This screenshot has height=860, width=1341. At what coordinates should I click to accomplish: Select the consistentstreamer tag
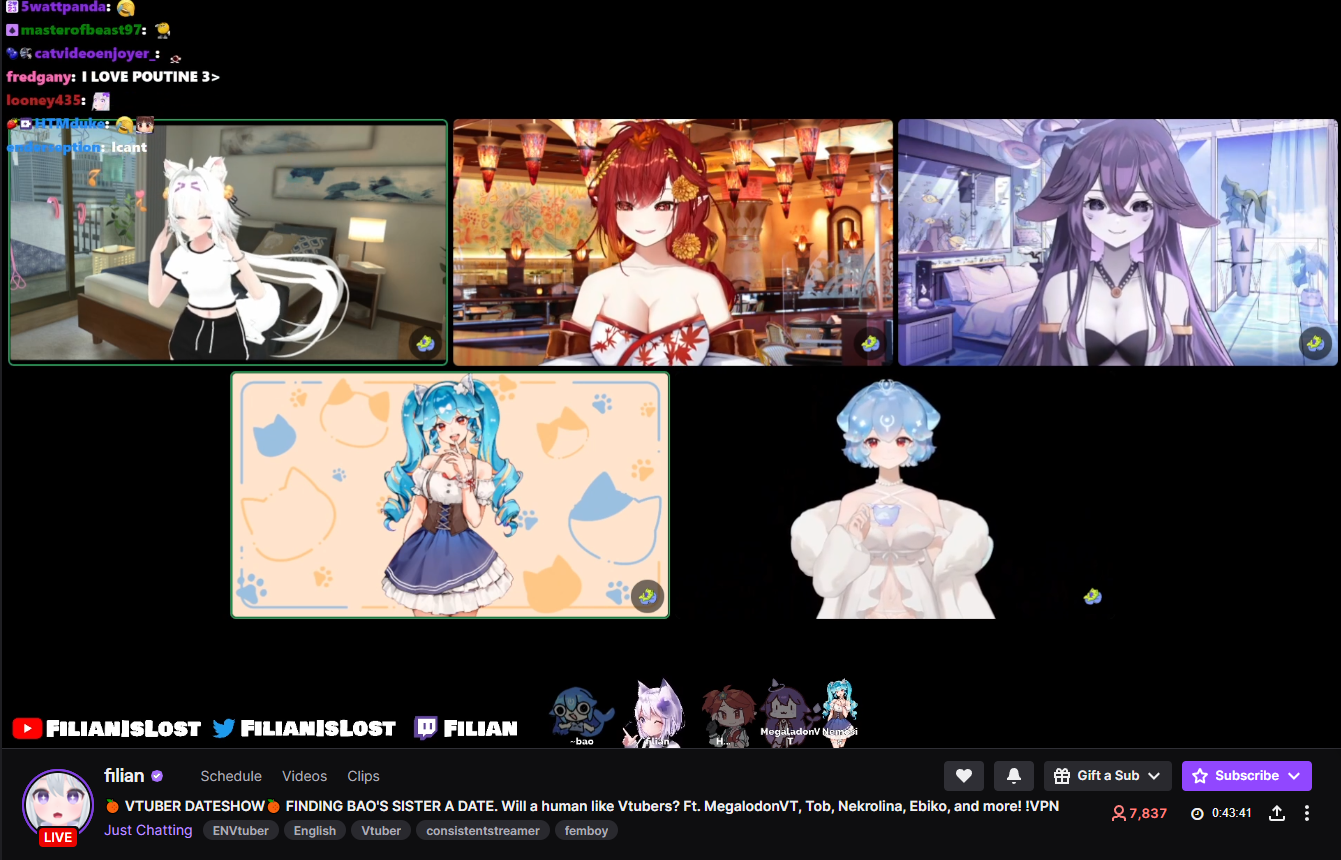tap(483, 830)
